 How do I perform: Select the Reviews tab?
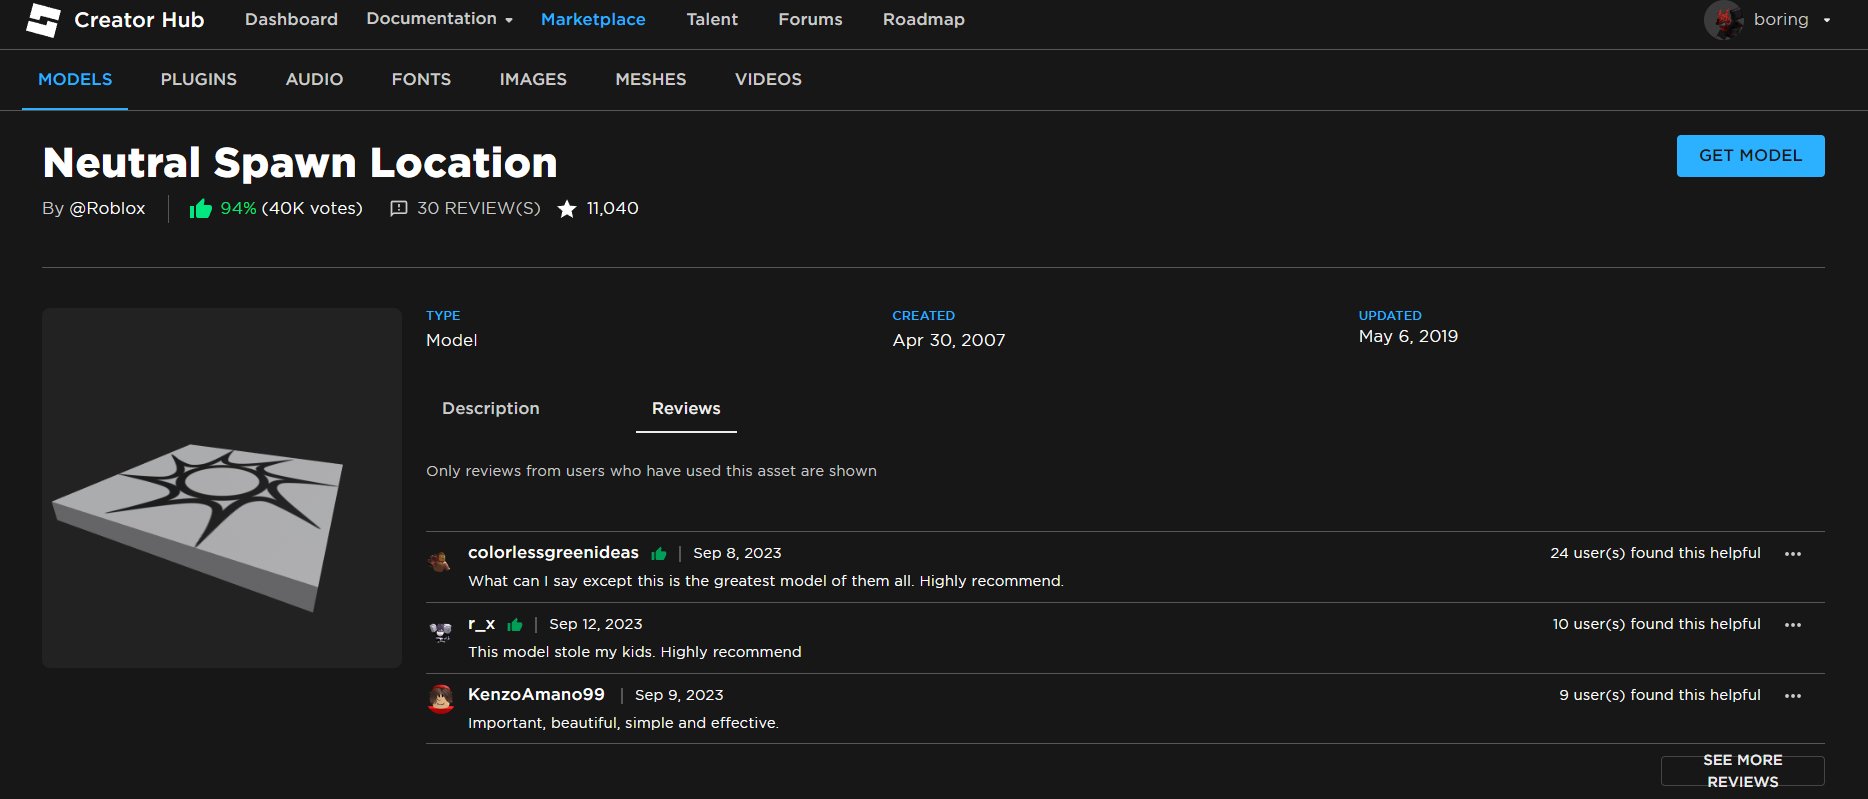[686, 408]
